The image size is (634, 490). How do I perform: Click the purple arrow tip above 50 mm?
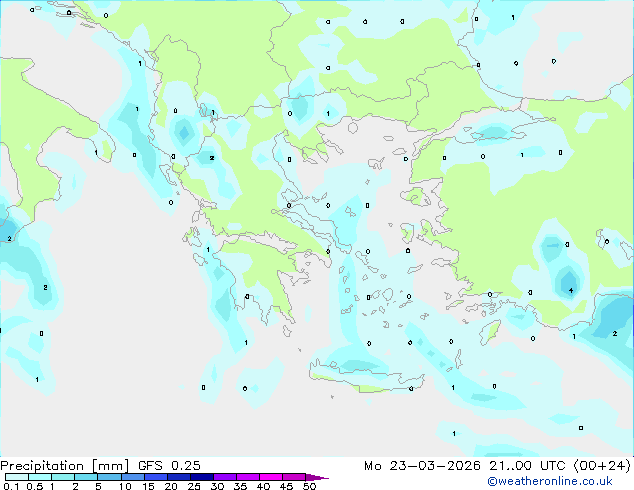pyautogui.click(x=317, y=477)
